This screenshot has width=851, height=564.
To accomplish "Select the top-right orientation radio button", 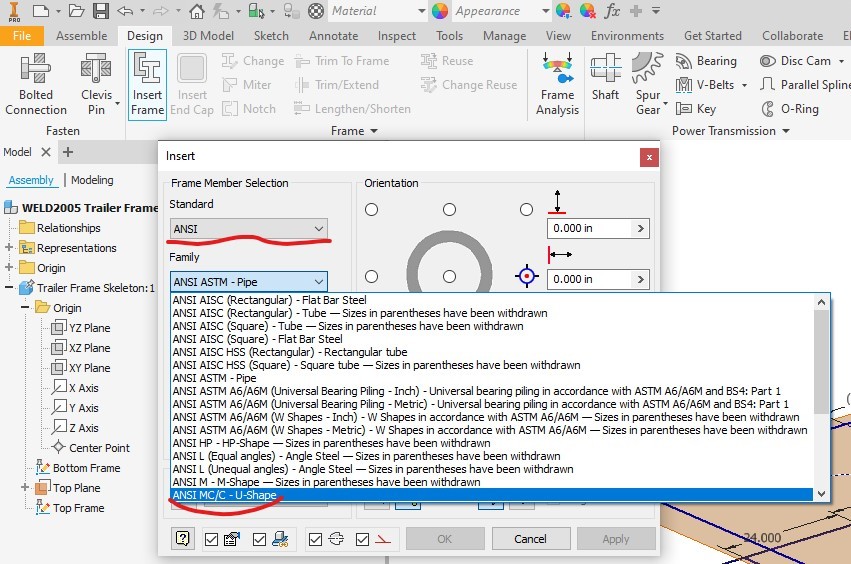I will [526, 210].
